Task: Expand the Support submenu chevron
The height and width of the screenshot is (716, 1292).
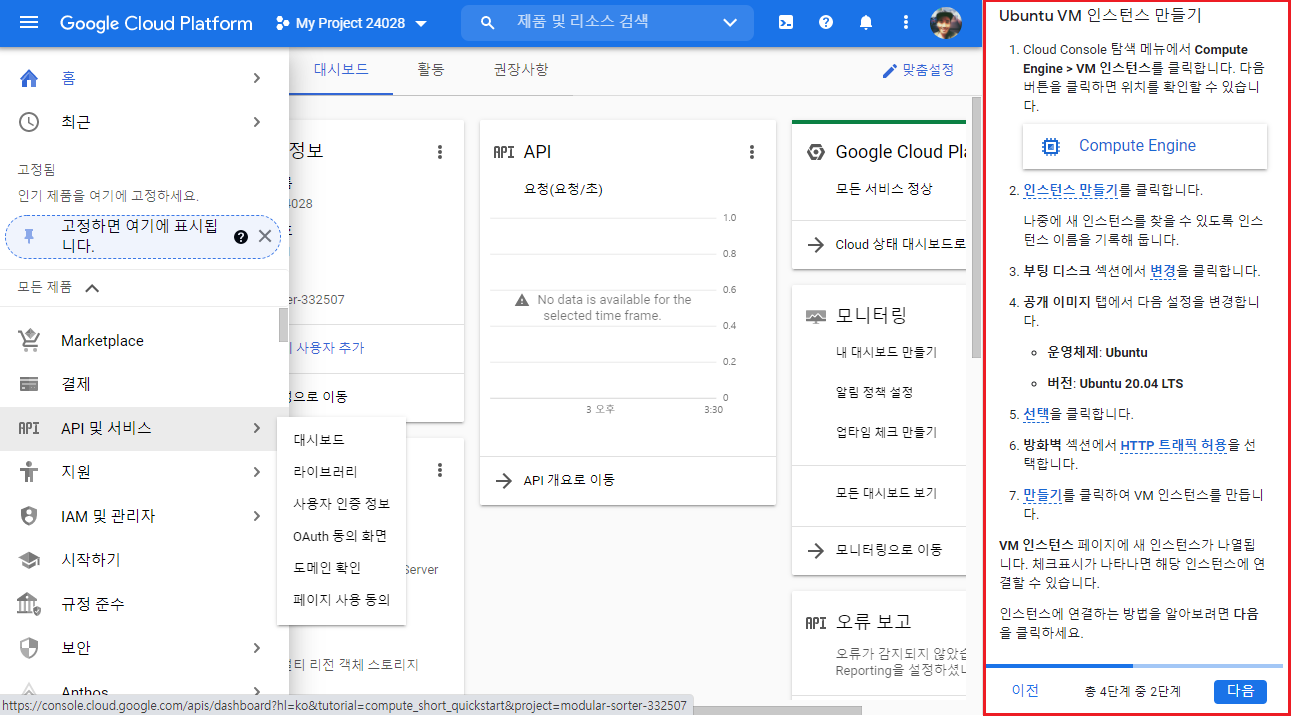Action: [257, 472]
